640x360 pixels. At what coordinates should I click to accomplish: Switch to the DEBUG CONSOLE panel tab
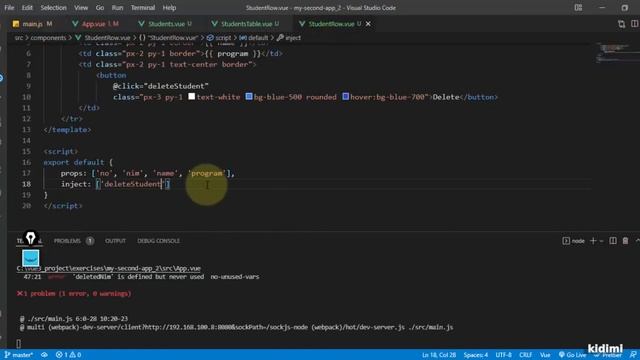[x=158, y=241]
